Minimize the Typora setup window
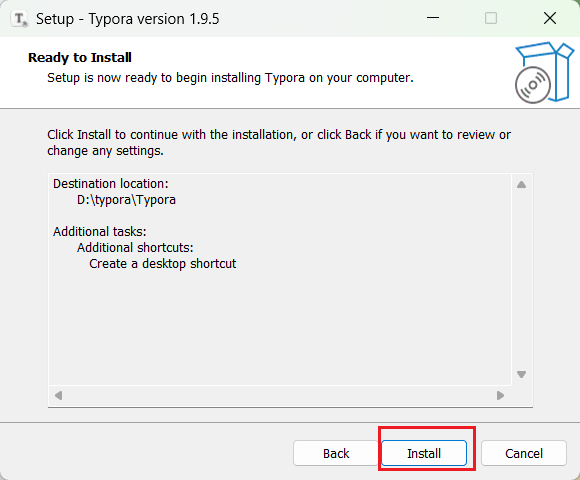Image resolution: width=580 pixels, height=480 pixels. point(433,18)
